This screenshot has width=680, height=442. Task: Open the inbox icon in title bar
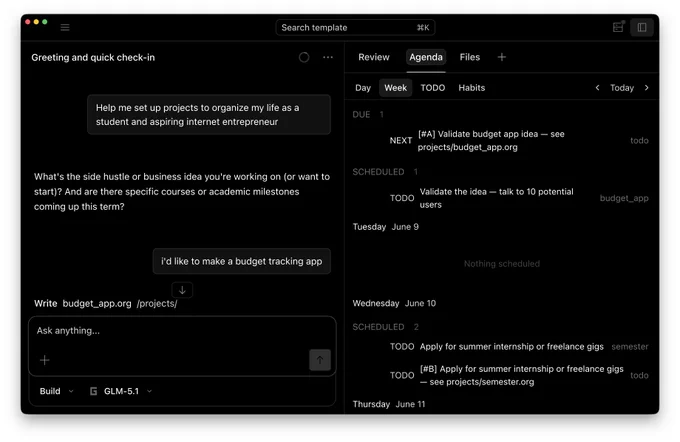coord(618,27)
